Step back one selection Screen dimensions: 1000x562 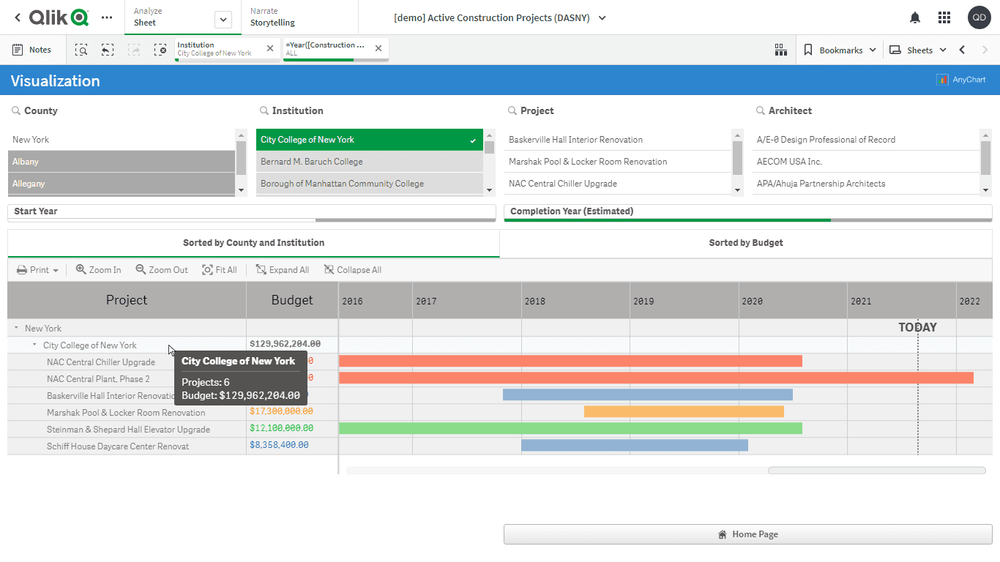point(107,50)
